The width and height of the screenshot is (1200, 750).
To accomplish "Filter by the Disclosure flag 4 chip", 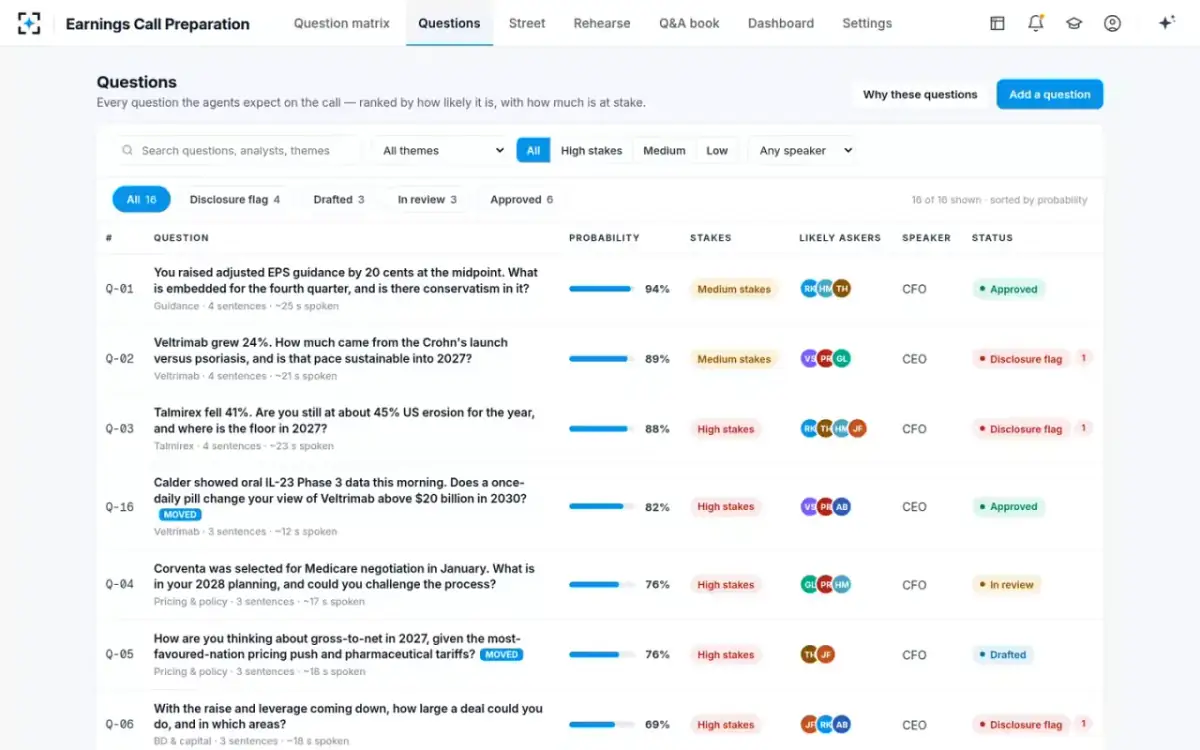I will coord(235,199).
